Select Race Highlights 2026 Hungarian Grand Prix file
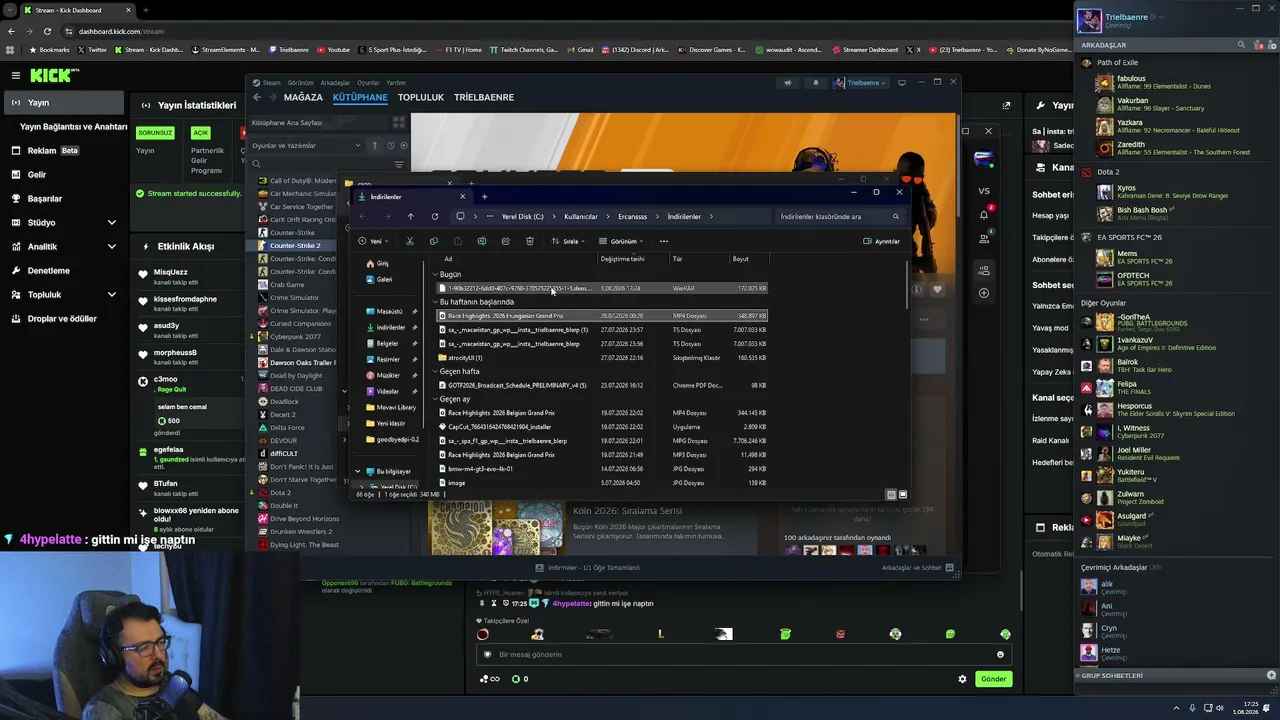Viewport: 1280px width, 720px height. coord(602,316)
